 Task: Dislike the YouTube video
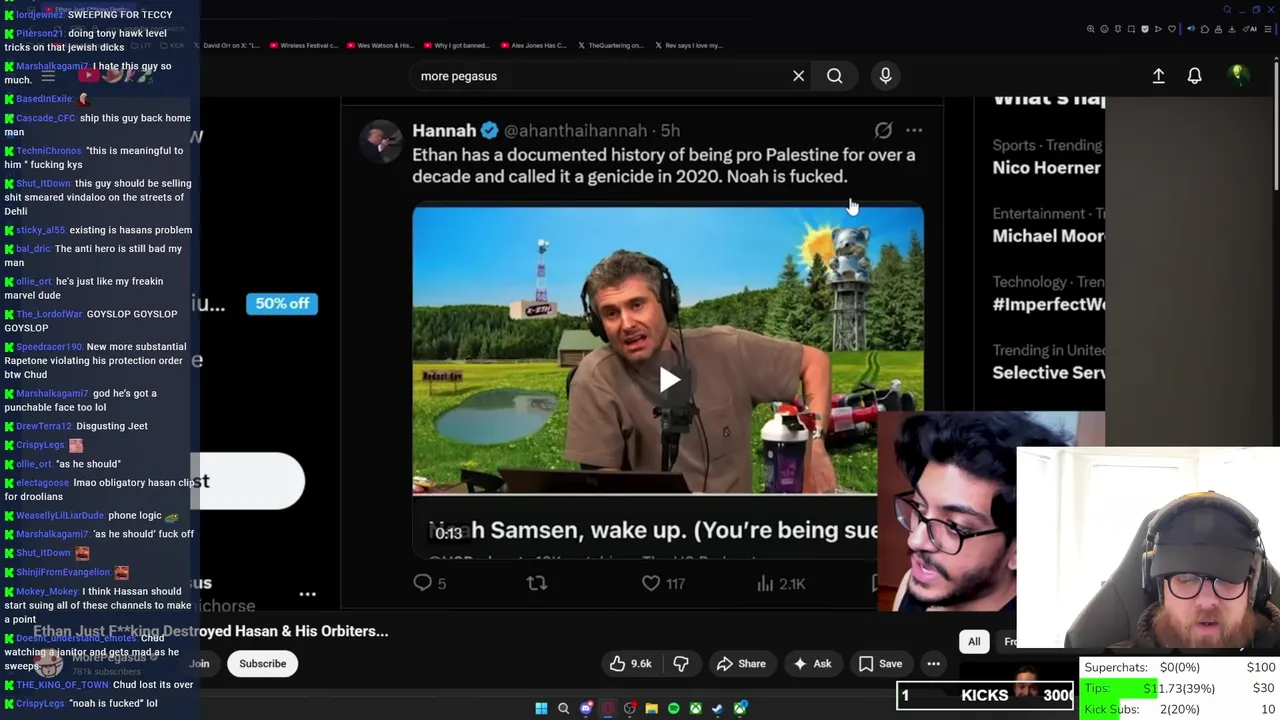[x=681, y=663]
